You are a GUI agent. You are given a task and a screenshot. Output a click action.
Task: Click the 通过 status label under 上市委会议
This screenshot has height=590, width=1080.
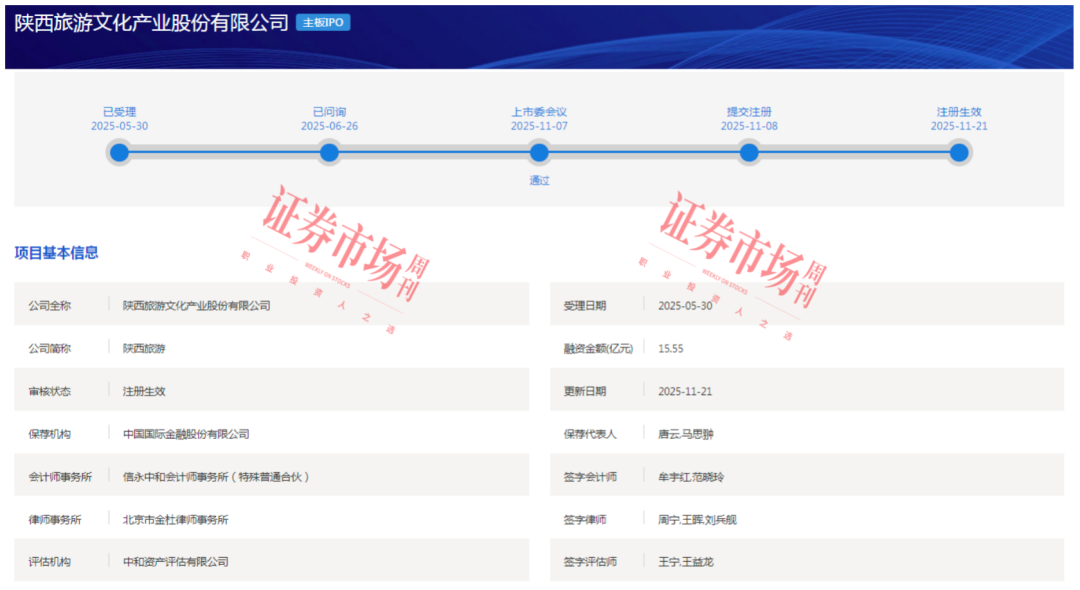[x=538, y=181]
